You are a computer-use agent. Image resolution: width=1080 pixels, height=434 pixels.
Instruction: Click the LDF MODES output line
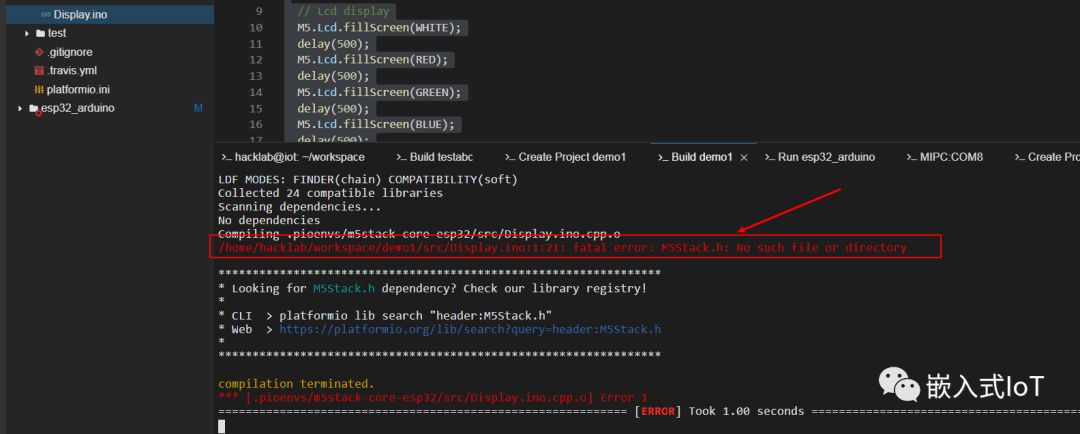(x=368, y=180)
